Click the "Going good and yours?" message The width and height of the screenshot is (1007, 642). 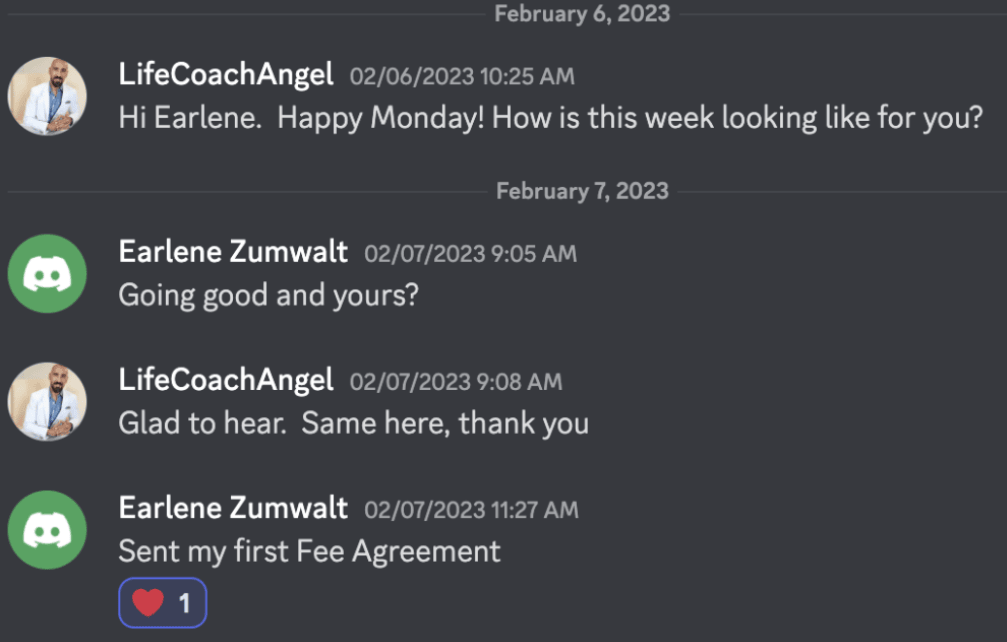(268, 295)
